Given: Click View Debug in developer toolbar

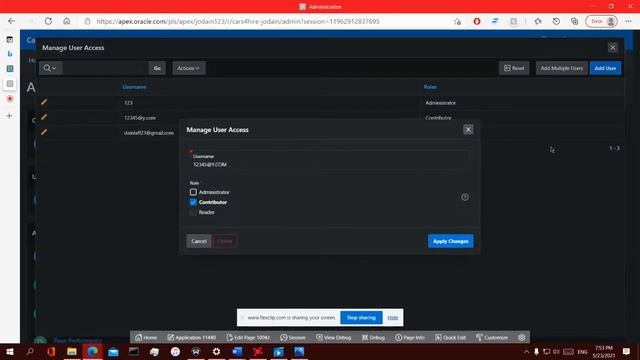Looking at the screenshot, I should coord(333,338).
